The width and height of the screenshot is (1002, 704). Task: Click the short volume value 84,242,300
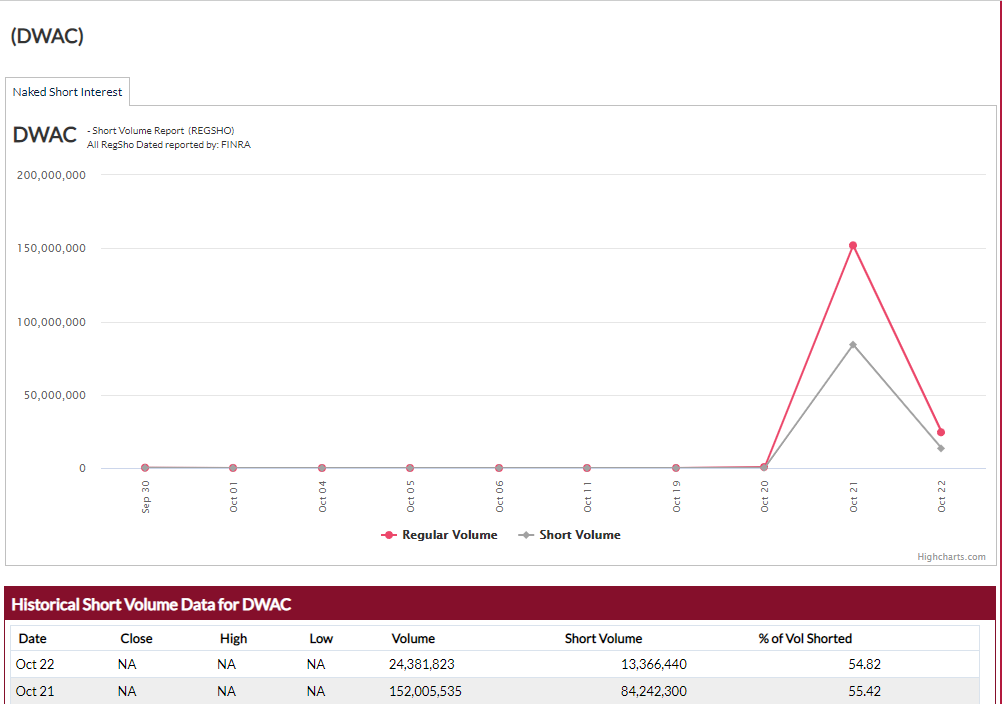click(654, 691)
